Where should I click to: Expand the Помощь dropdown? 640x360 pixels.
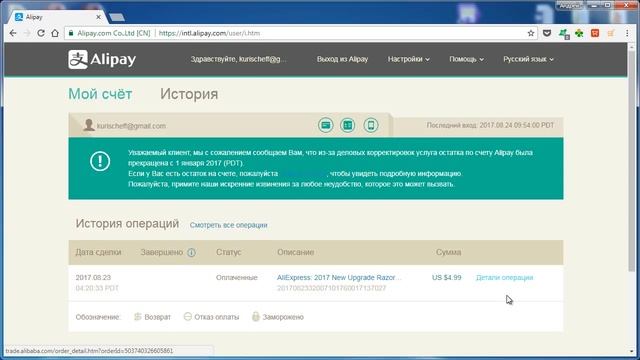[x=467, y=59]
